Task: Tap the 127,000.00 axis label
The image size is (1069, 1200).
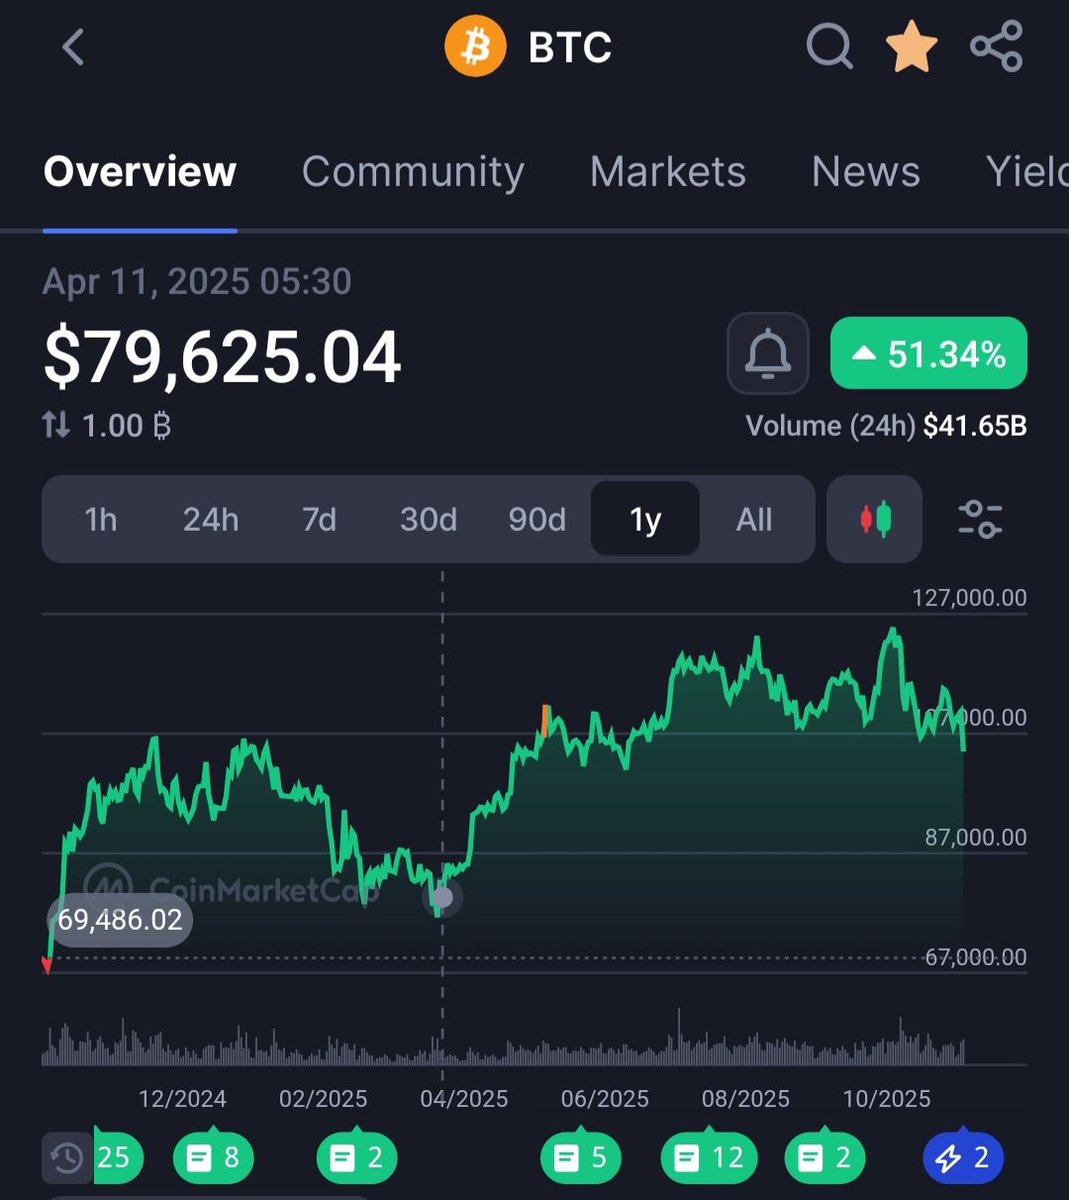Action: coord(969,598)
